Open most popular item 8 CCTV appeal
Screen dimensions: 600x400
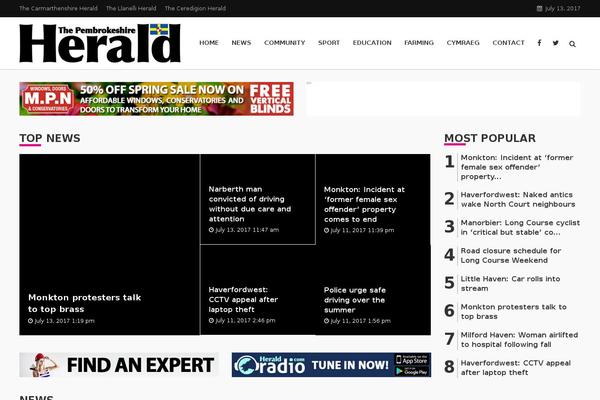point(515,367)
